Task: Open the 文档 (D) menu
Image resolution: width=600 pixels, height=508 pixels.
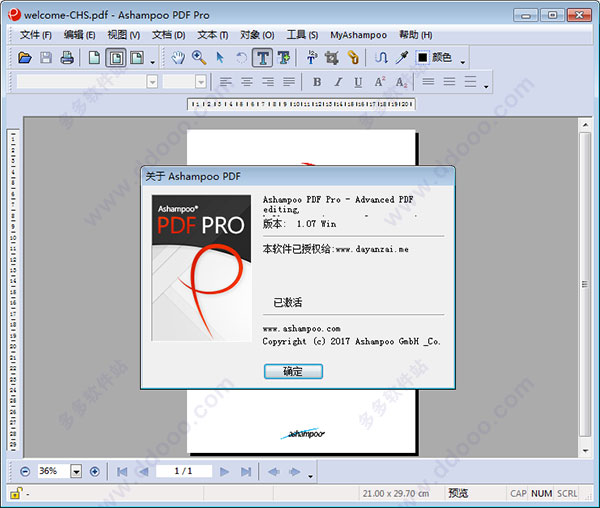Action: coord(168,35)
